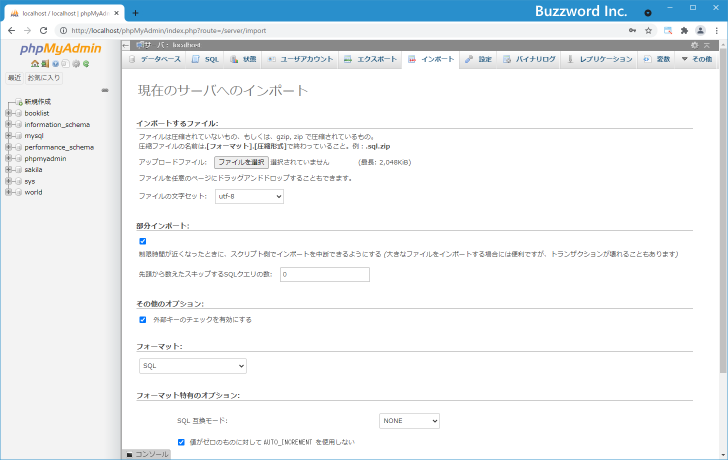Expand the performance_schema tree node
The width and height of the screenshot is (728, 460).
pos(8,147)
